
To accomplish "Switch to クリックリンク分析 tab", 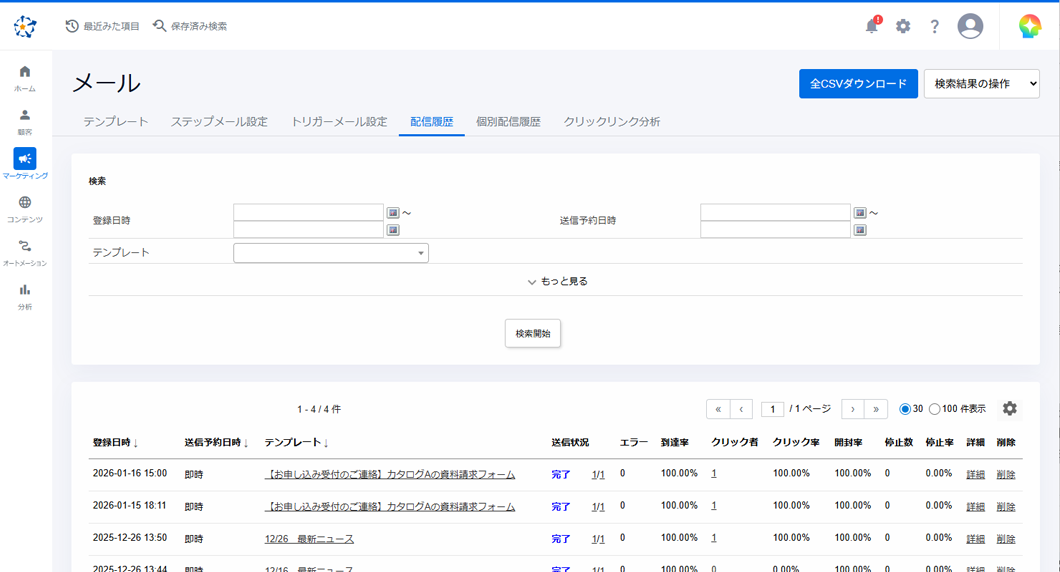I will coord(612,122).
